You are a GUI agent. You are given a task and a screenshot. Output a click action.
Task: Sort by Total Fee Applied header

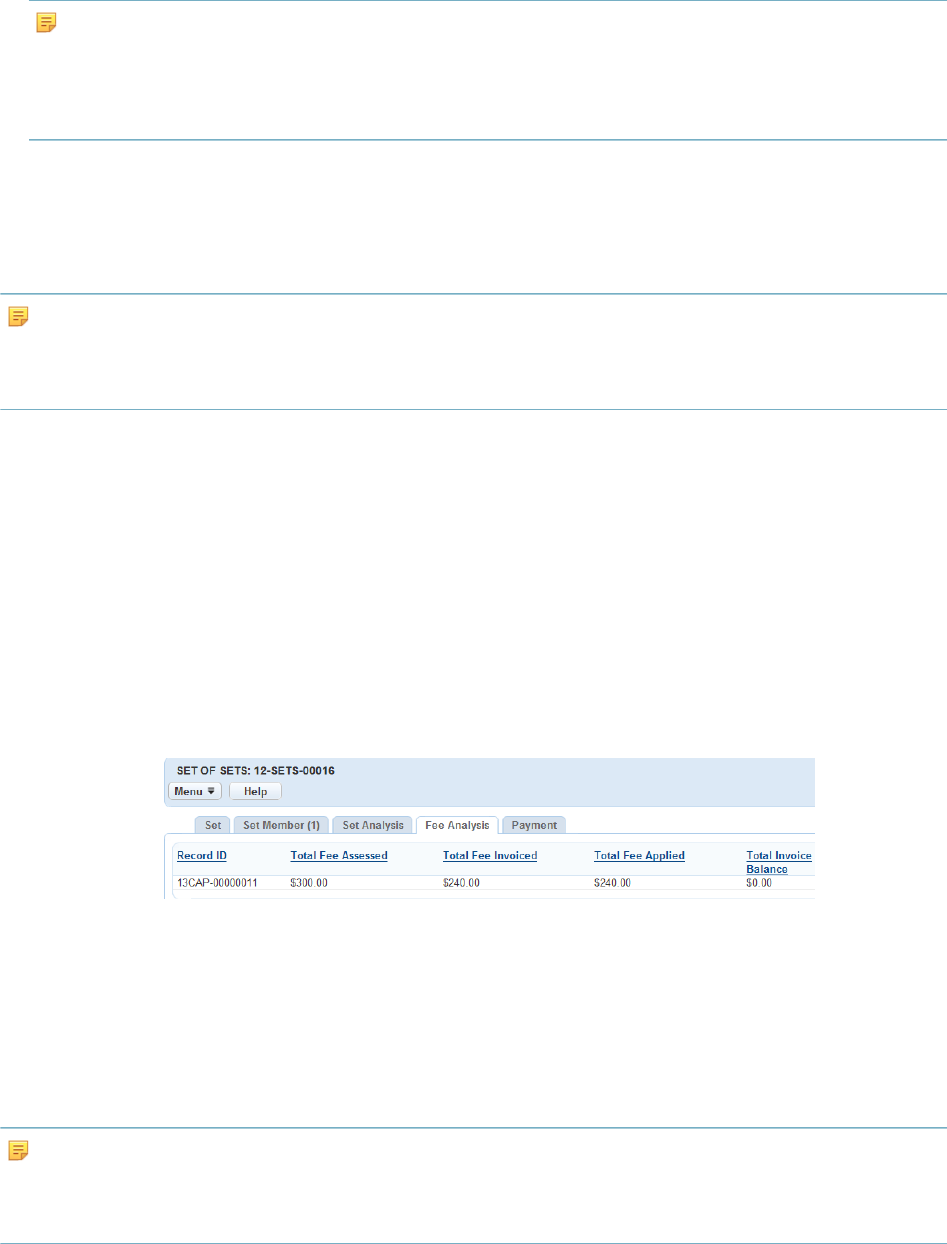[639, 856]
